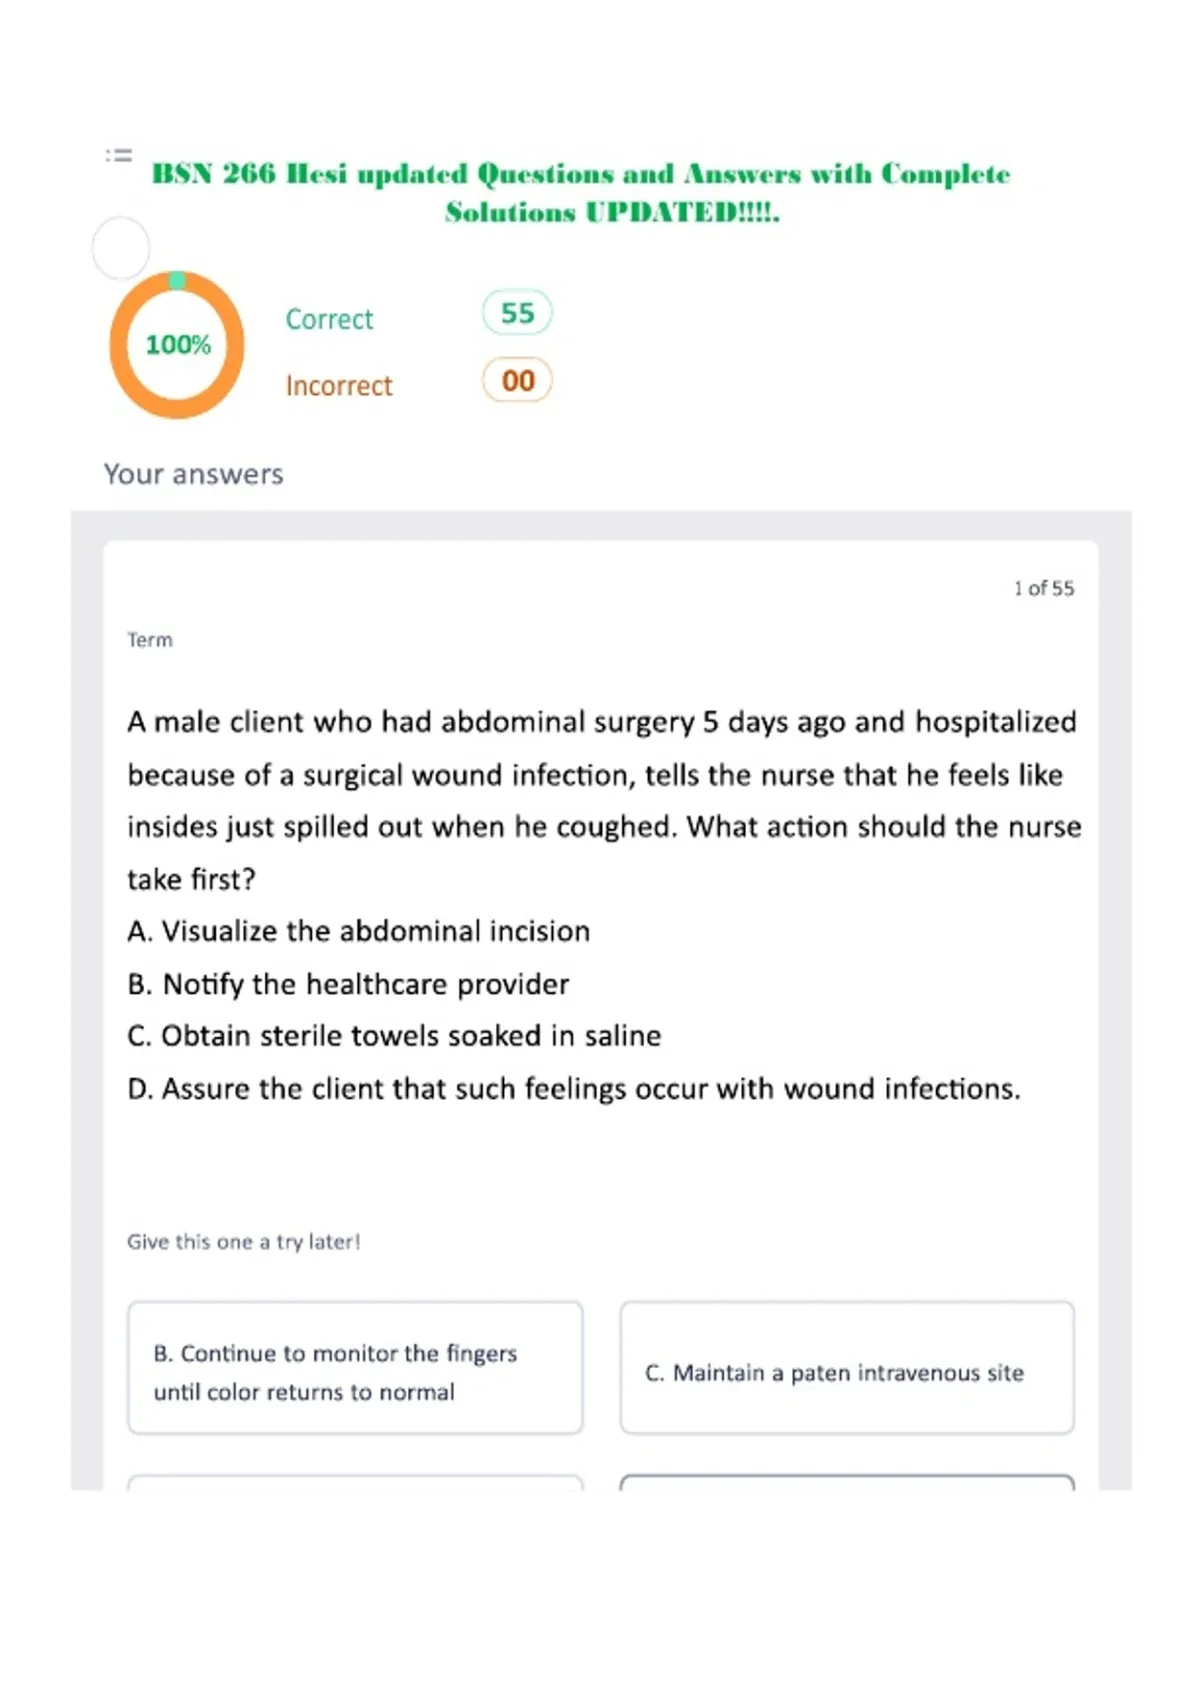Click the list menu icon beside title
The height and width of the screenshot is (1700, 1200).
point(119,155)
